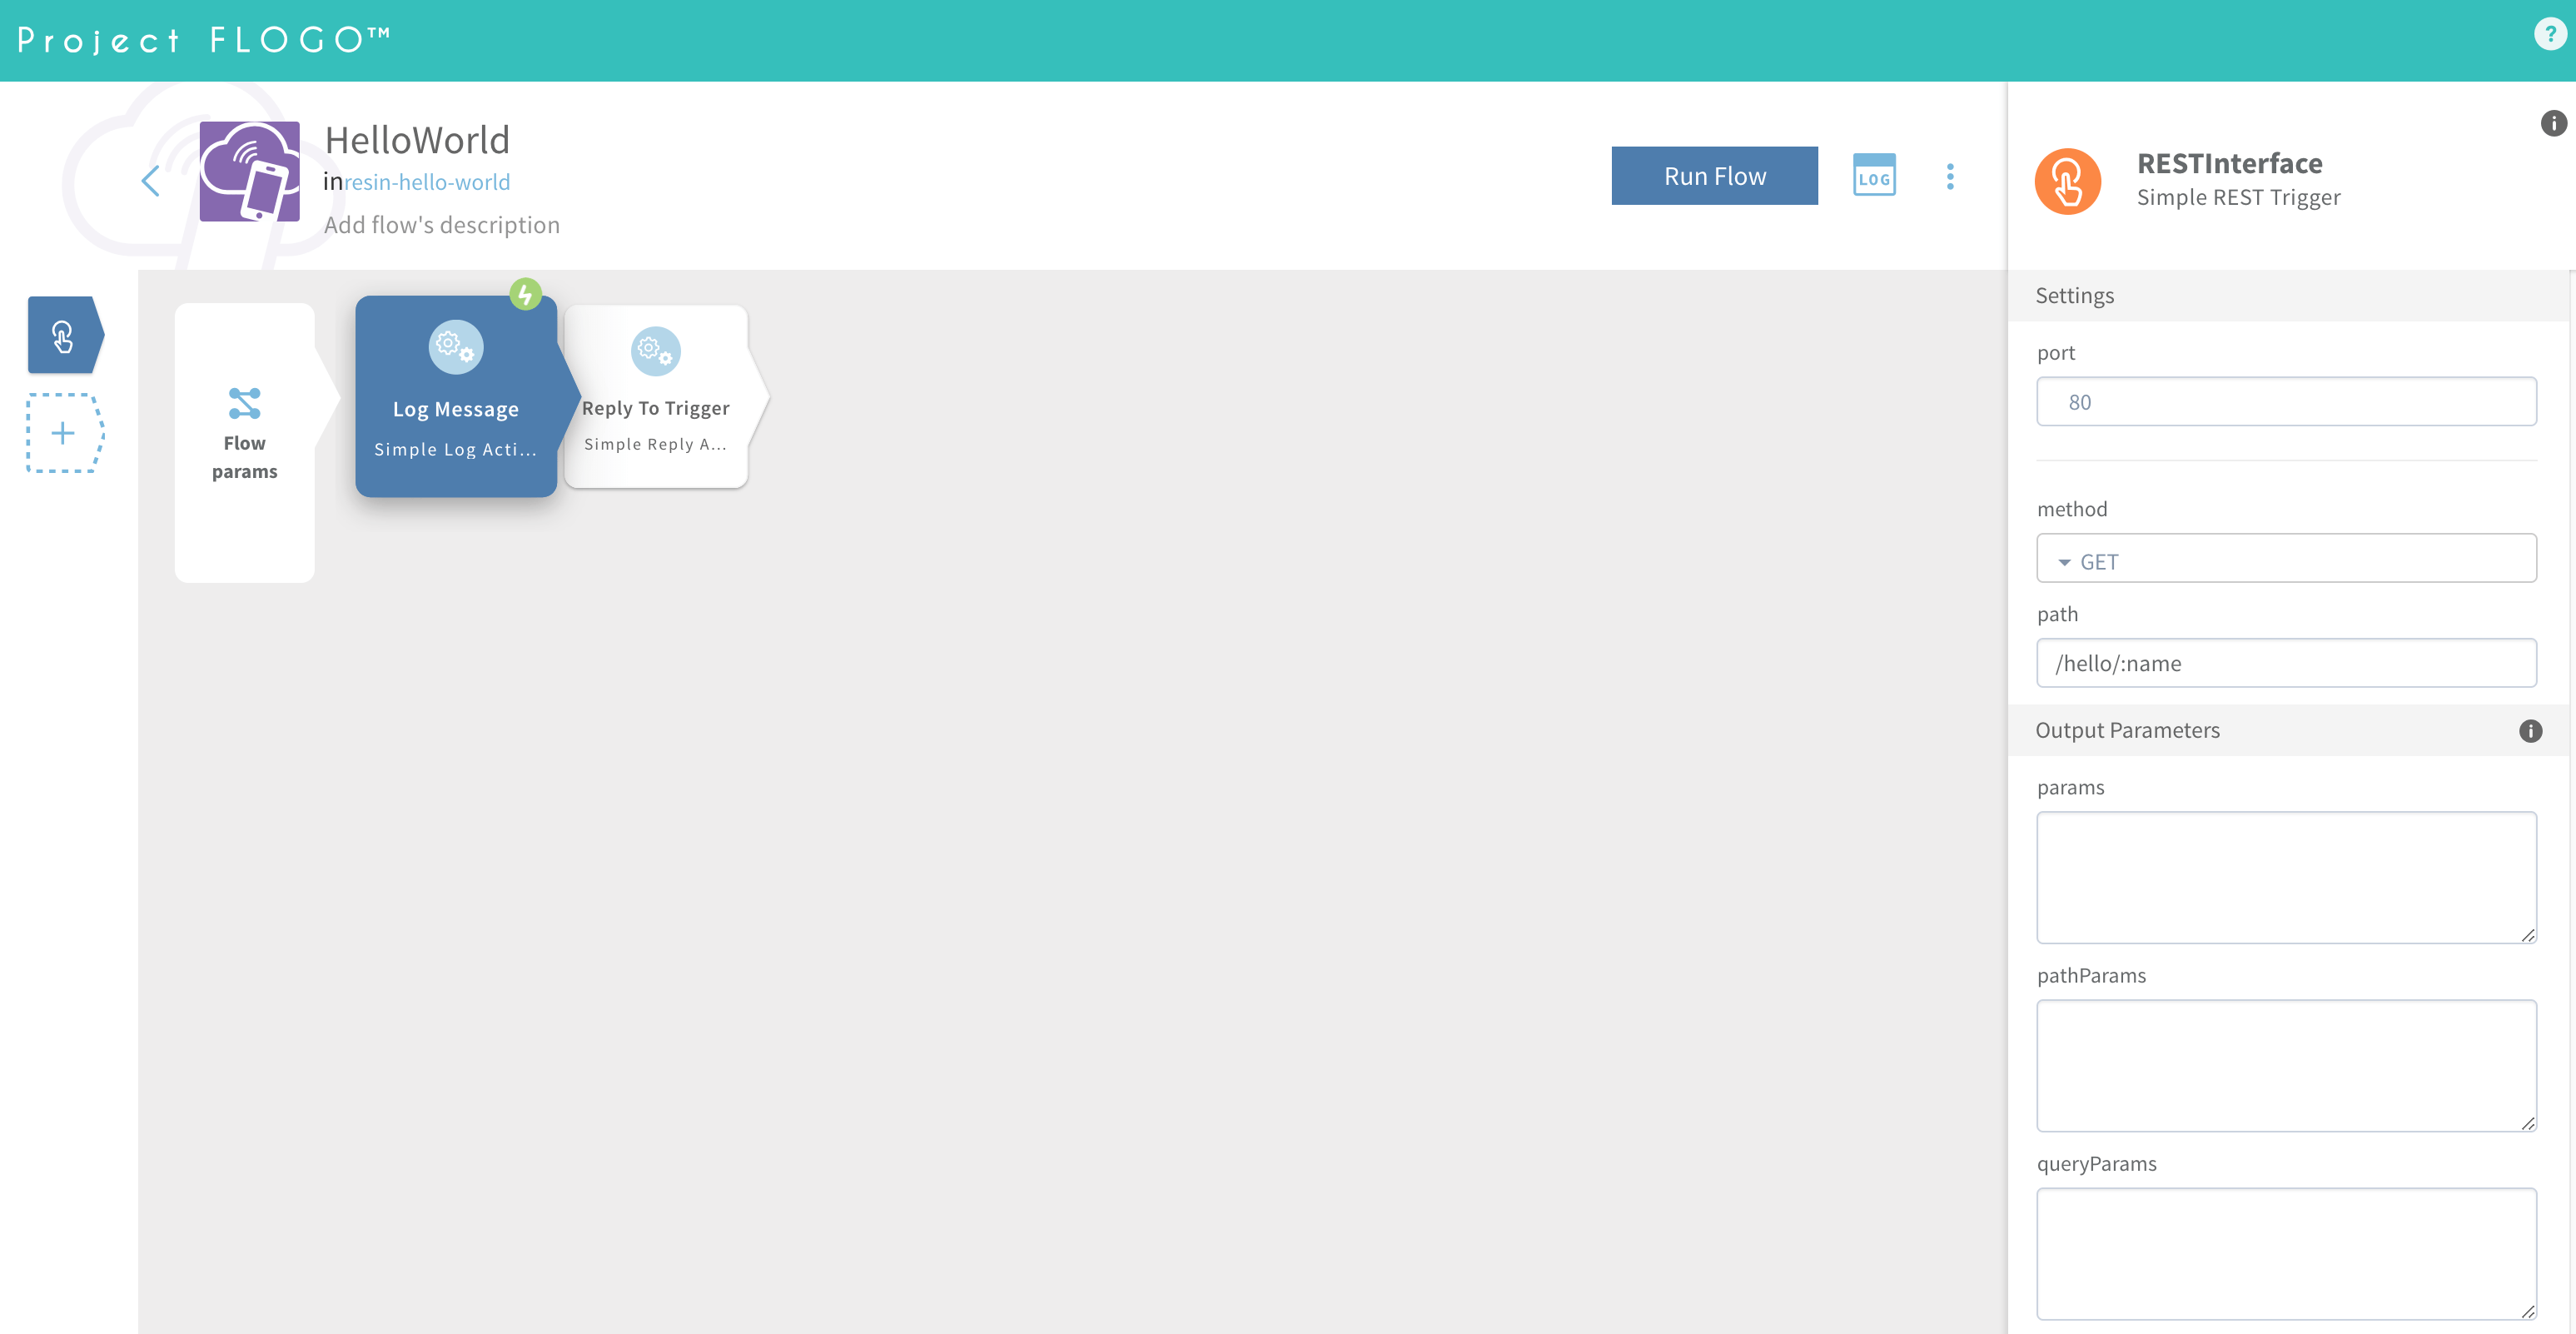Click the HelloWorld flow thumbnail image
This screenshot has width=2576, height=1334.
click(249, 171)
